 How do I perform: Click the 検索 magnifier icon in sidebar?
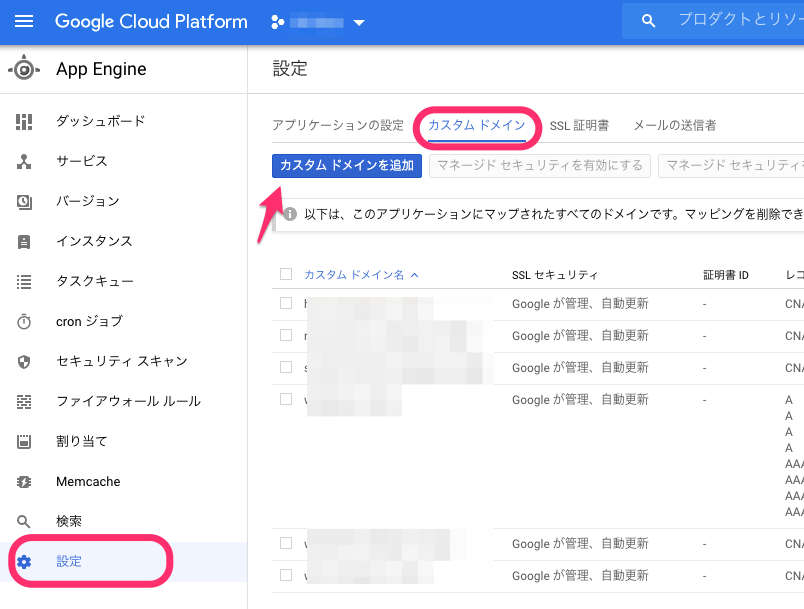tap(24, 521)
